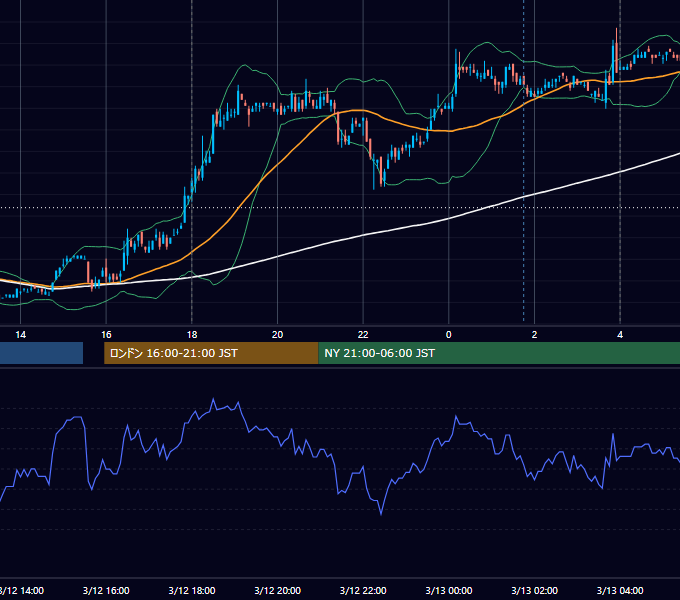Click the 3/12 16:00 date label

point(106,591)
